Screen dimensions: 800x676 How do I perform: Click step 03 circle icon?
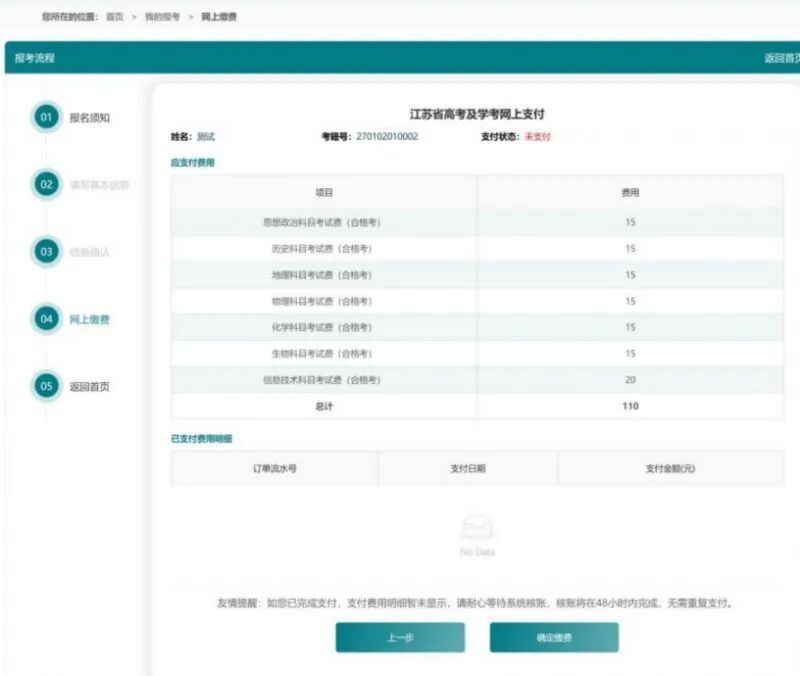coord(46,252)
